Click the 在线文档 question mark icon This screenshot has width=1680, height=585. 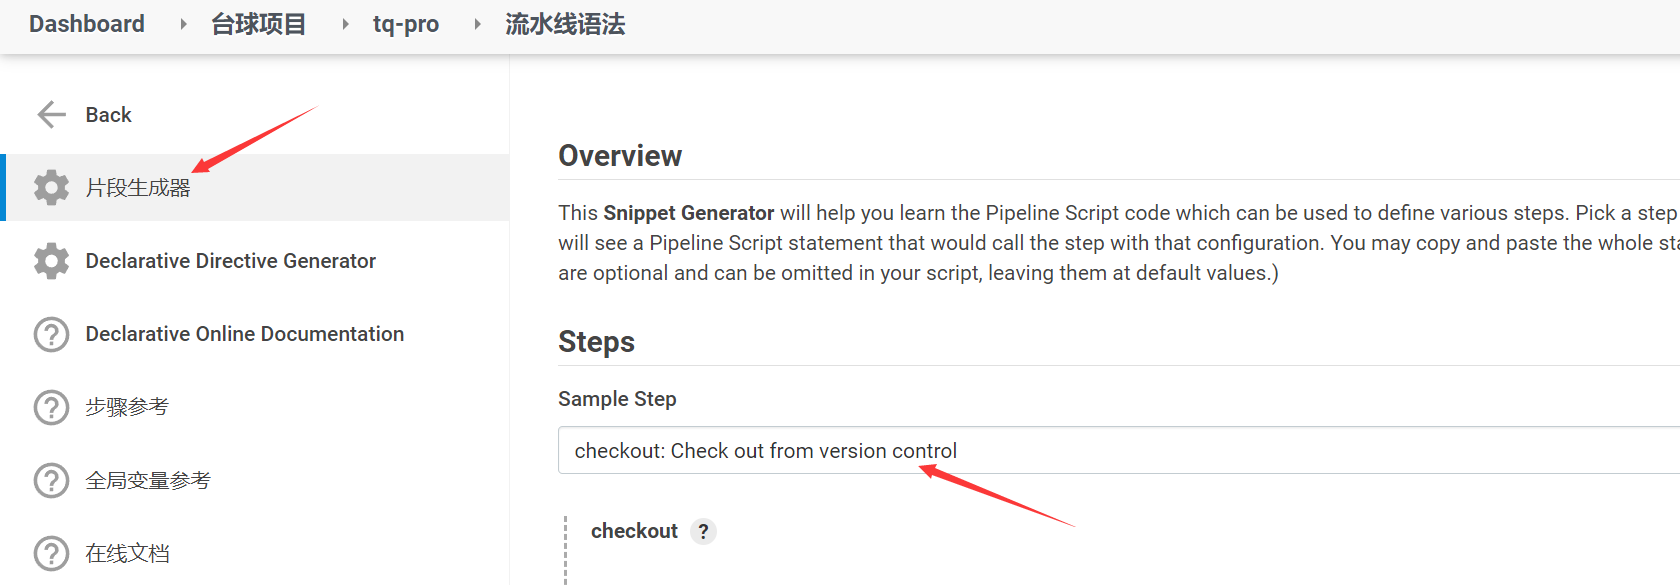click(51, 553)
